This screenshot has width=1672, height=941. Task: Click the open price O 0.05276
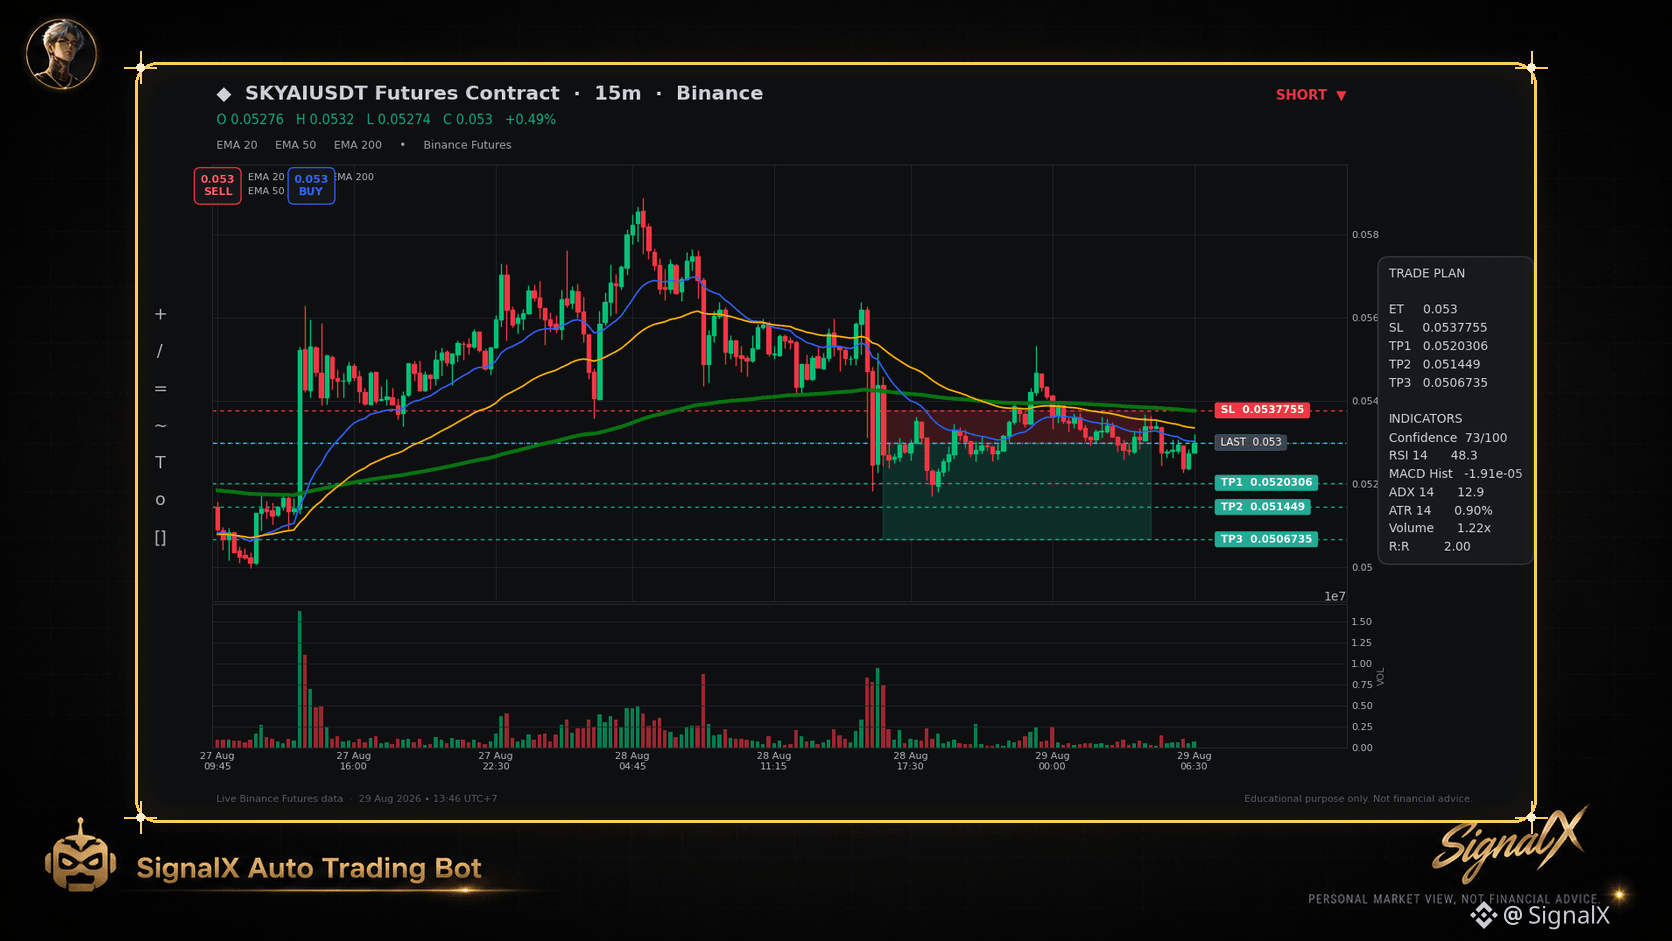(250, 119)
